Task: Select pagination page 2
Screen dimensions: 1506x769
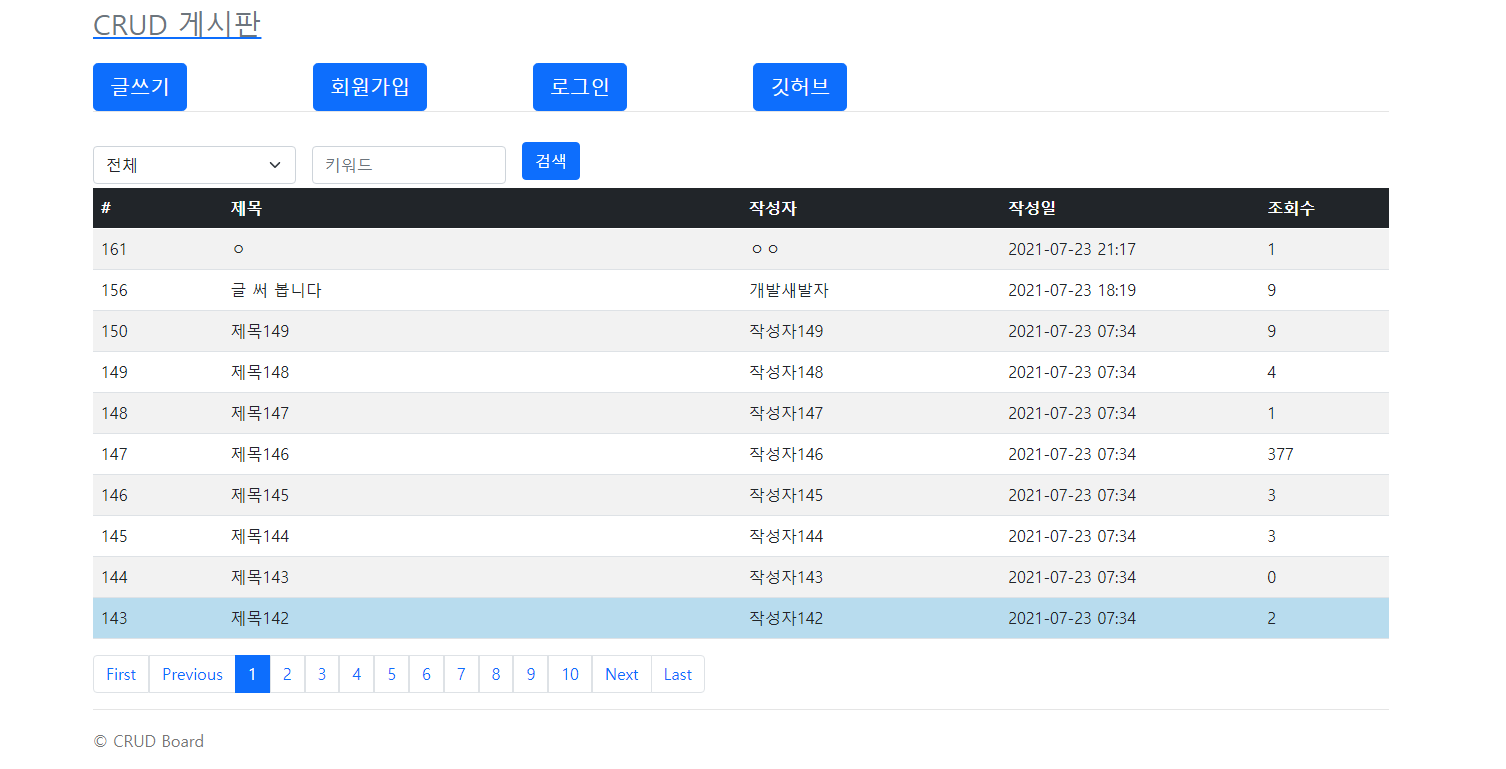Action: tap(287, 674)
